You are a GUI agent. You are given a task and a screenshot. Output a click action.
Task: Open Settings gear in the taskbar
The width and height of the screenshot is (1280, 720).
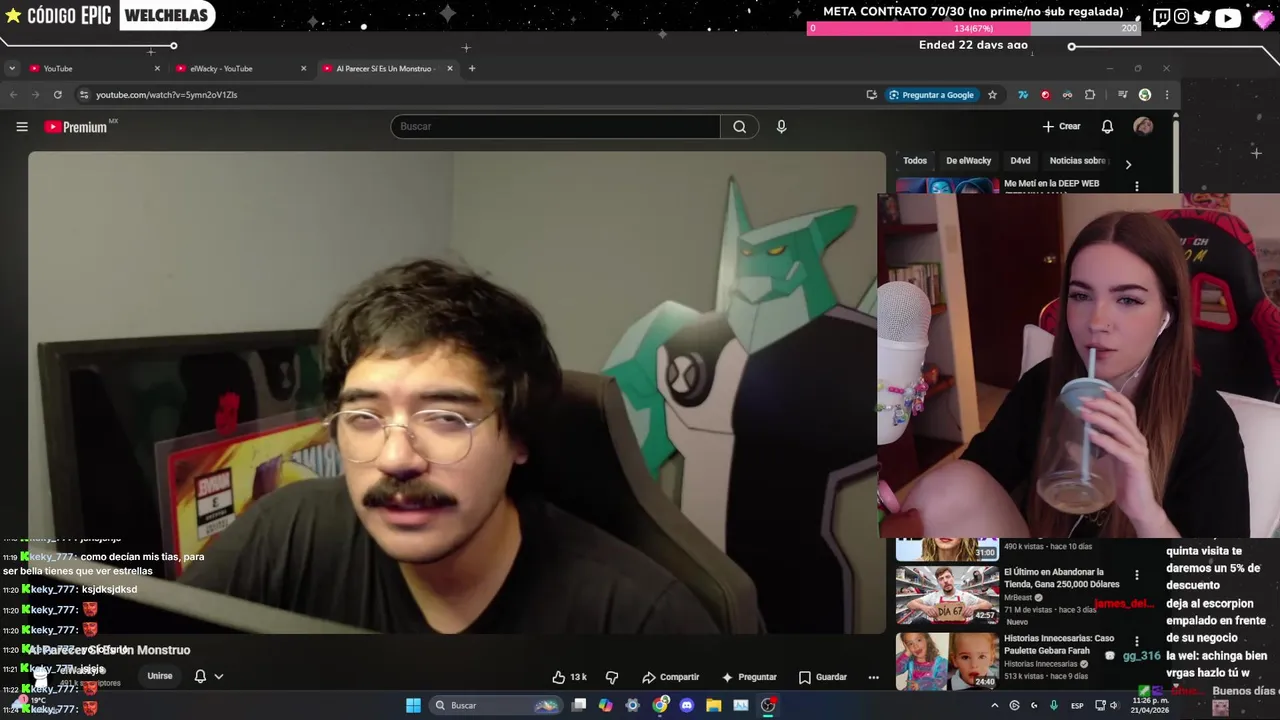click(632, 705)
